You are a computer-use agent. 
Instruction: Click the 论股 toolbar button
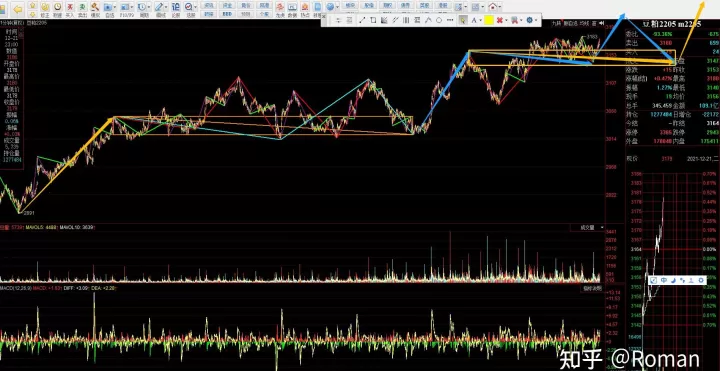176,10
